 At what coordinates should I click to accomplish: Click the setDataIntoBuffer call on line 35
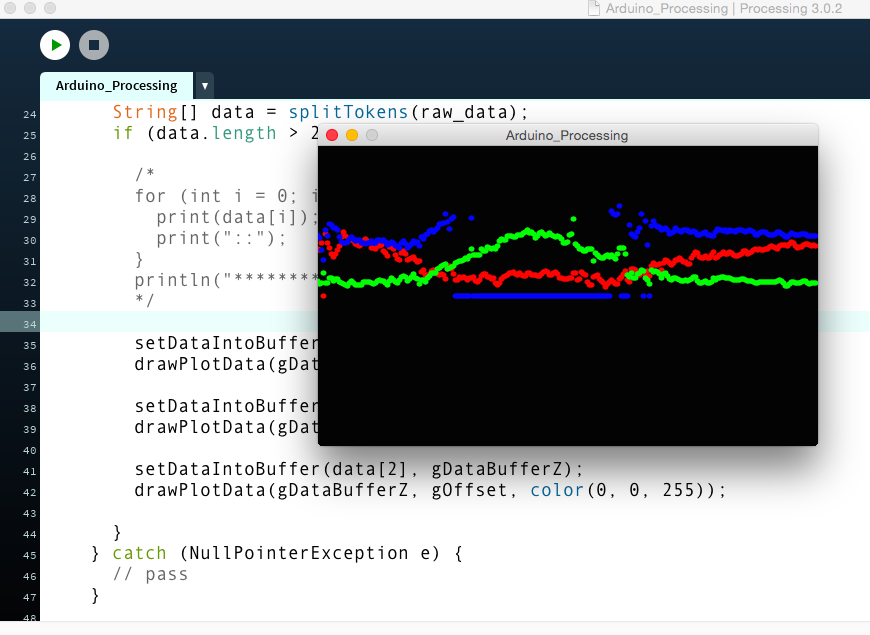pos(226,343)
